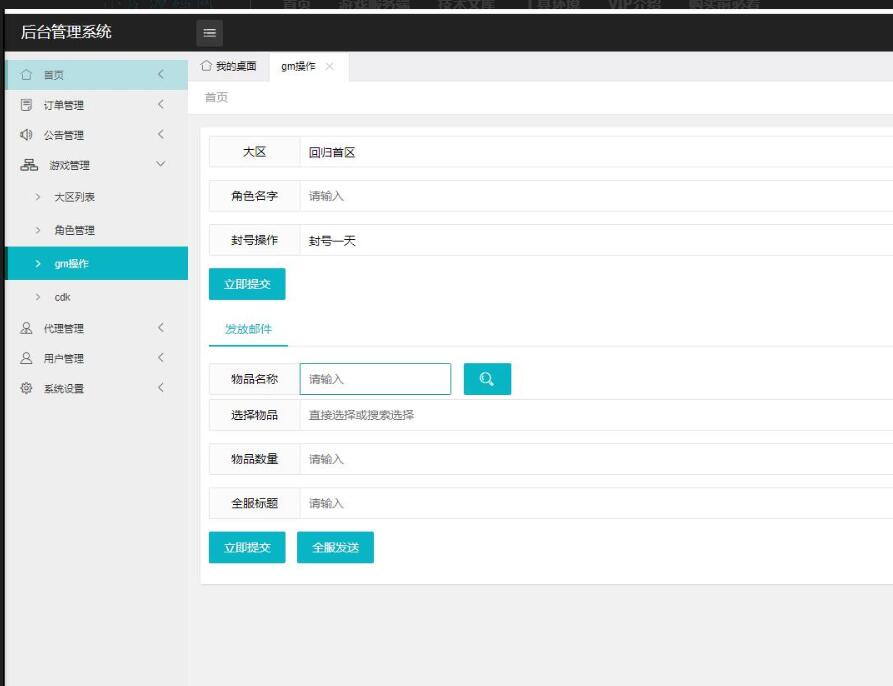893x686 pixels.
Task: Select the 发放邮件 tab
Action: pos(248,329)
